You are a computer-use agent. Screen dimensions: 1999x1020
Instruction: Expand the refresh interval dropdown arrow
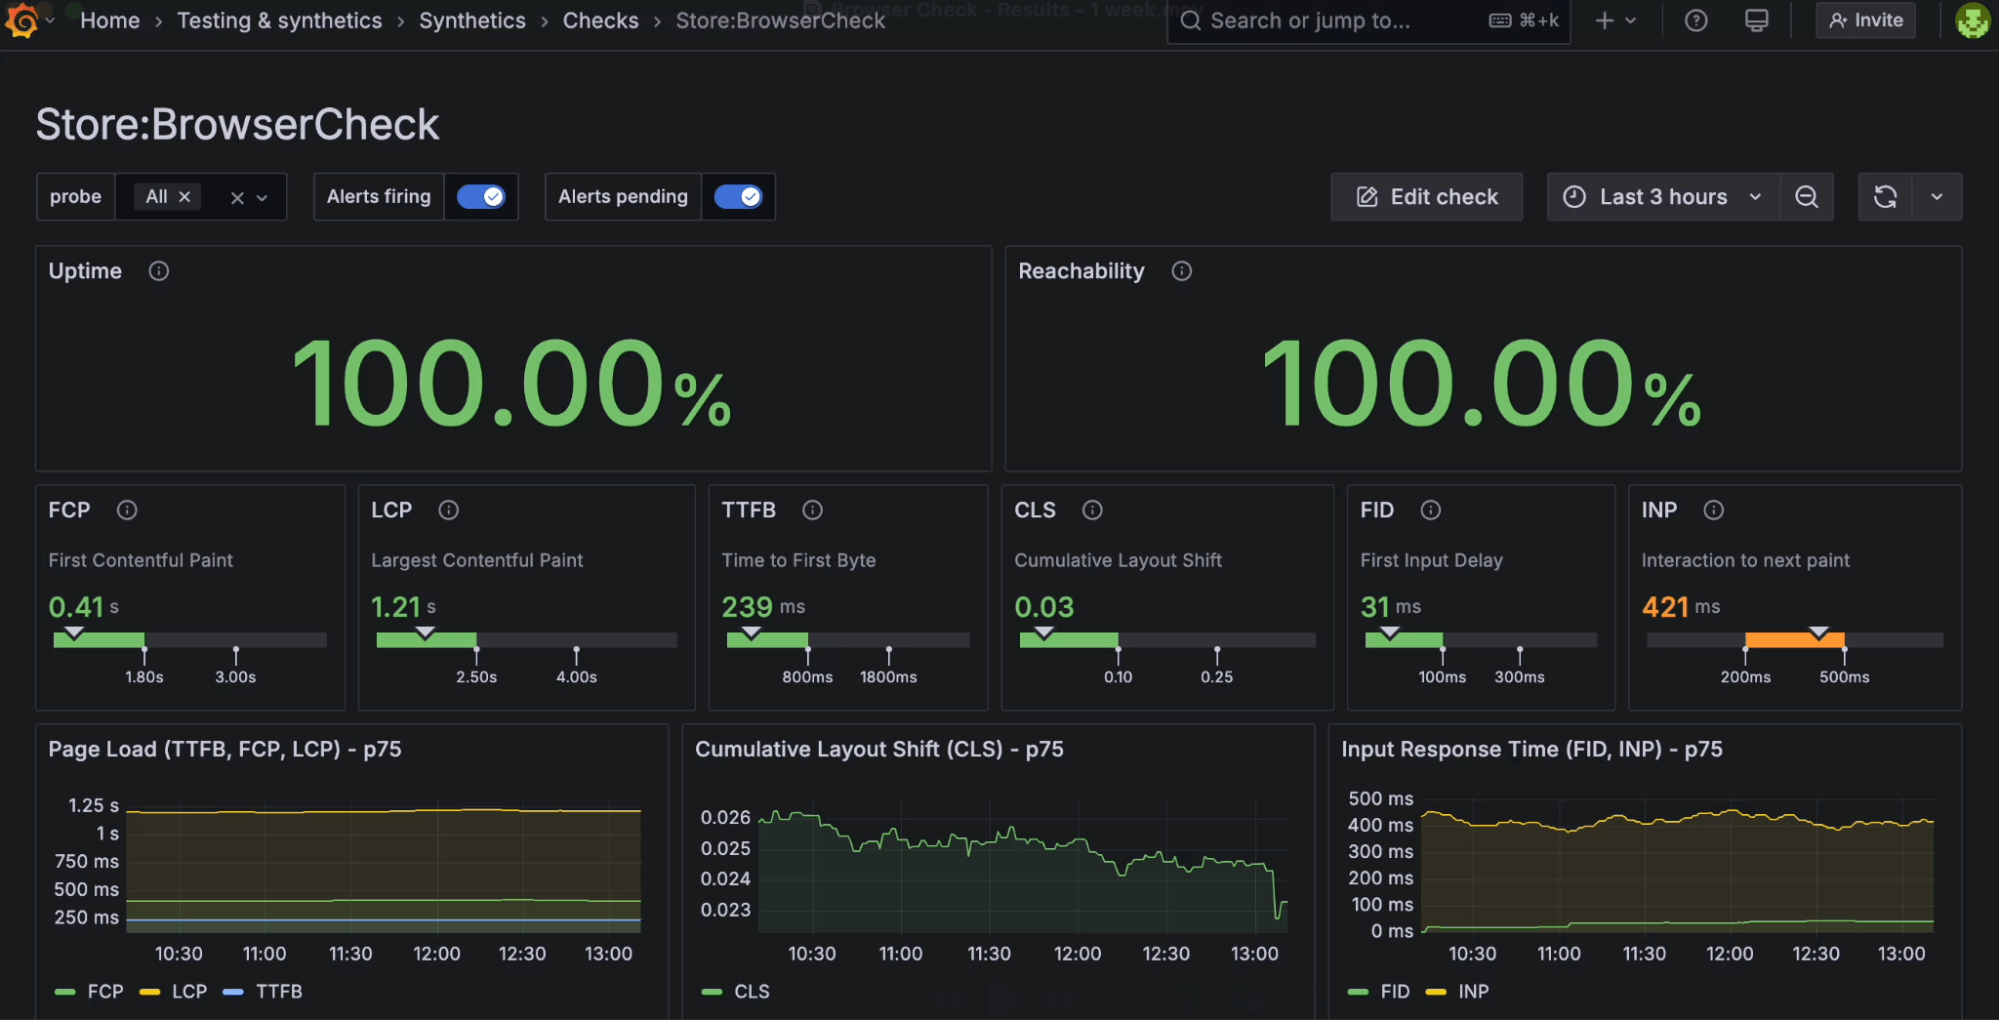[1937, 197]
